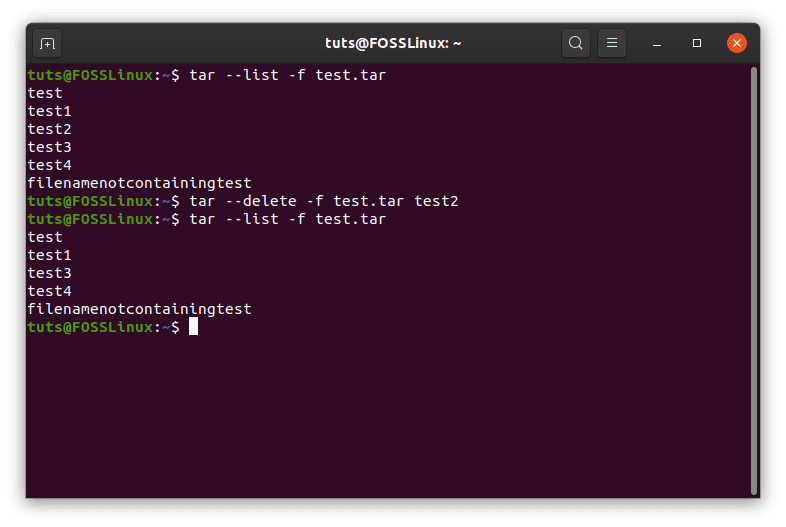Viewport: 786px width, 527px height.
Task: Click test1 in the second archive listing
Action: tap(49, 255)
